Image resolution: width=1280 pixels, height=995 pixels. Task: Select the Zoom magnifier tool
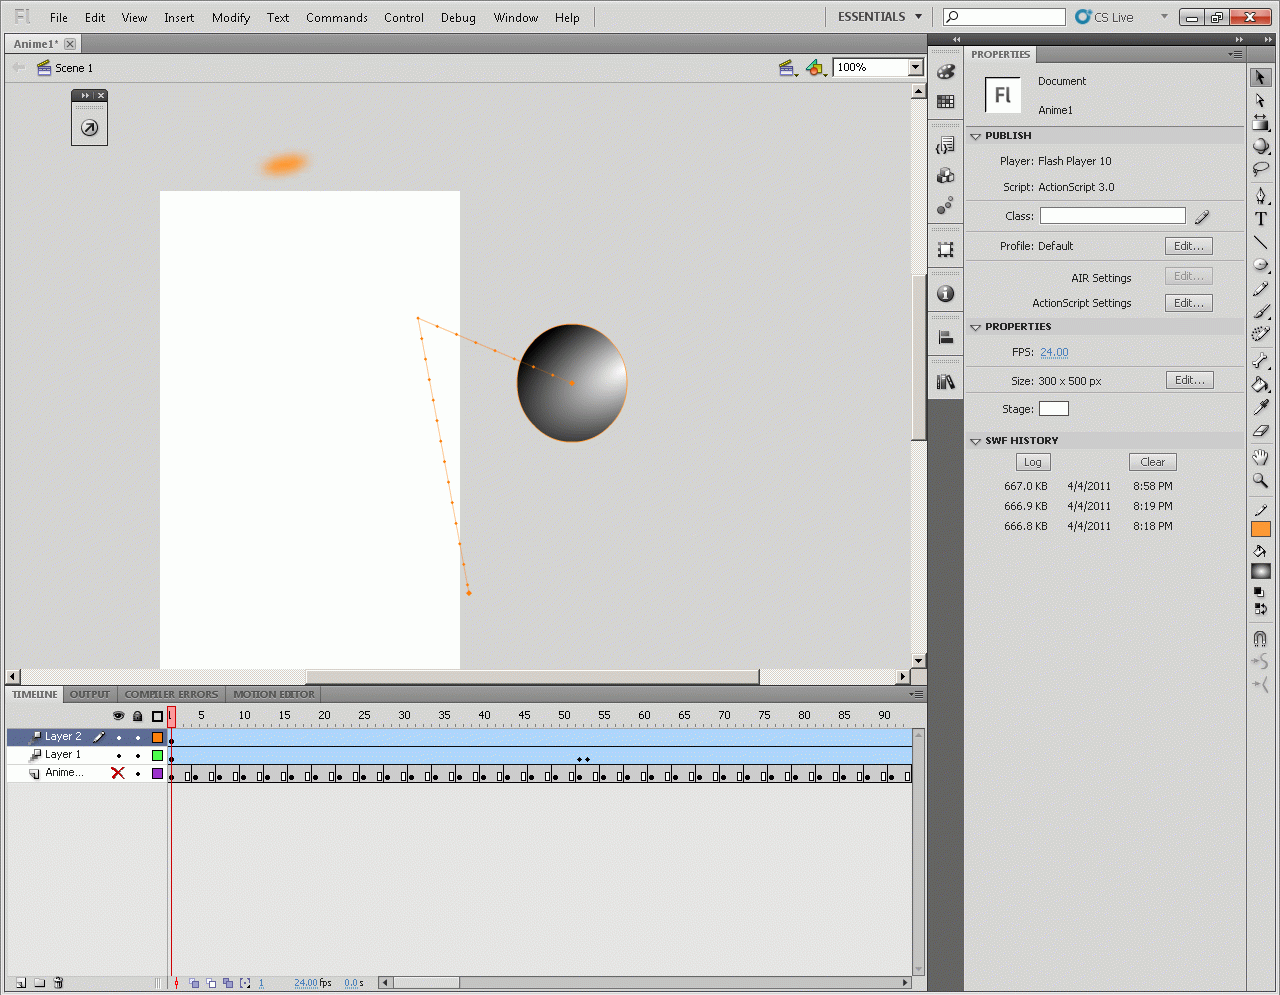click(1260, 480)
